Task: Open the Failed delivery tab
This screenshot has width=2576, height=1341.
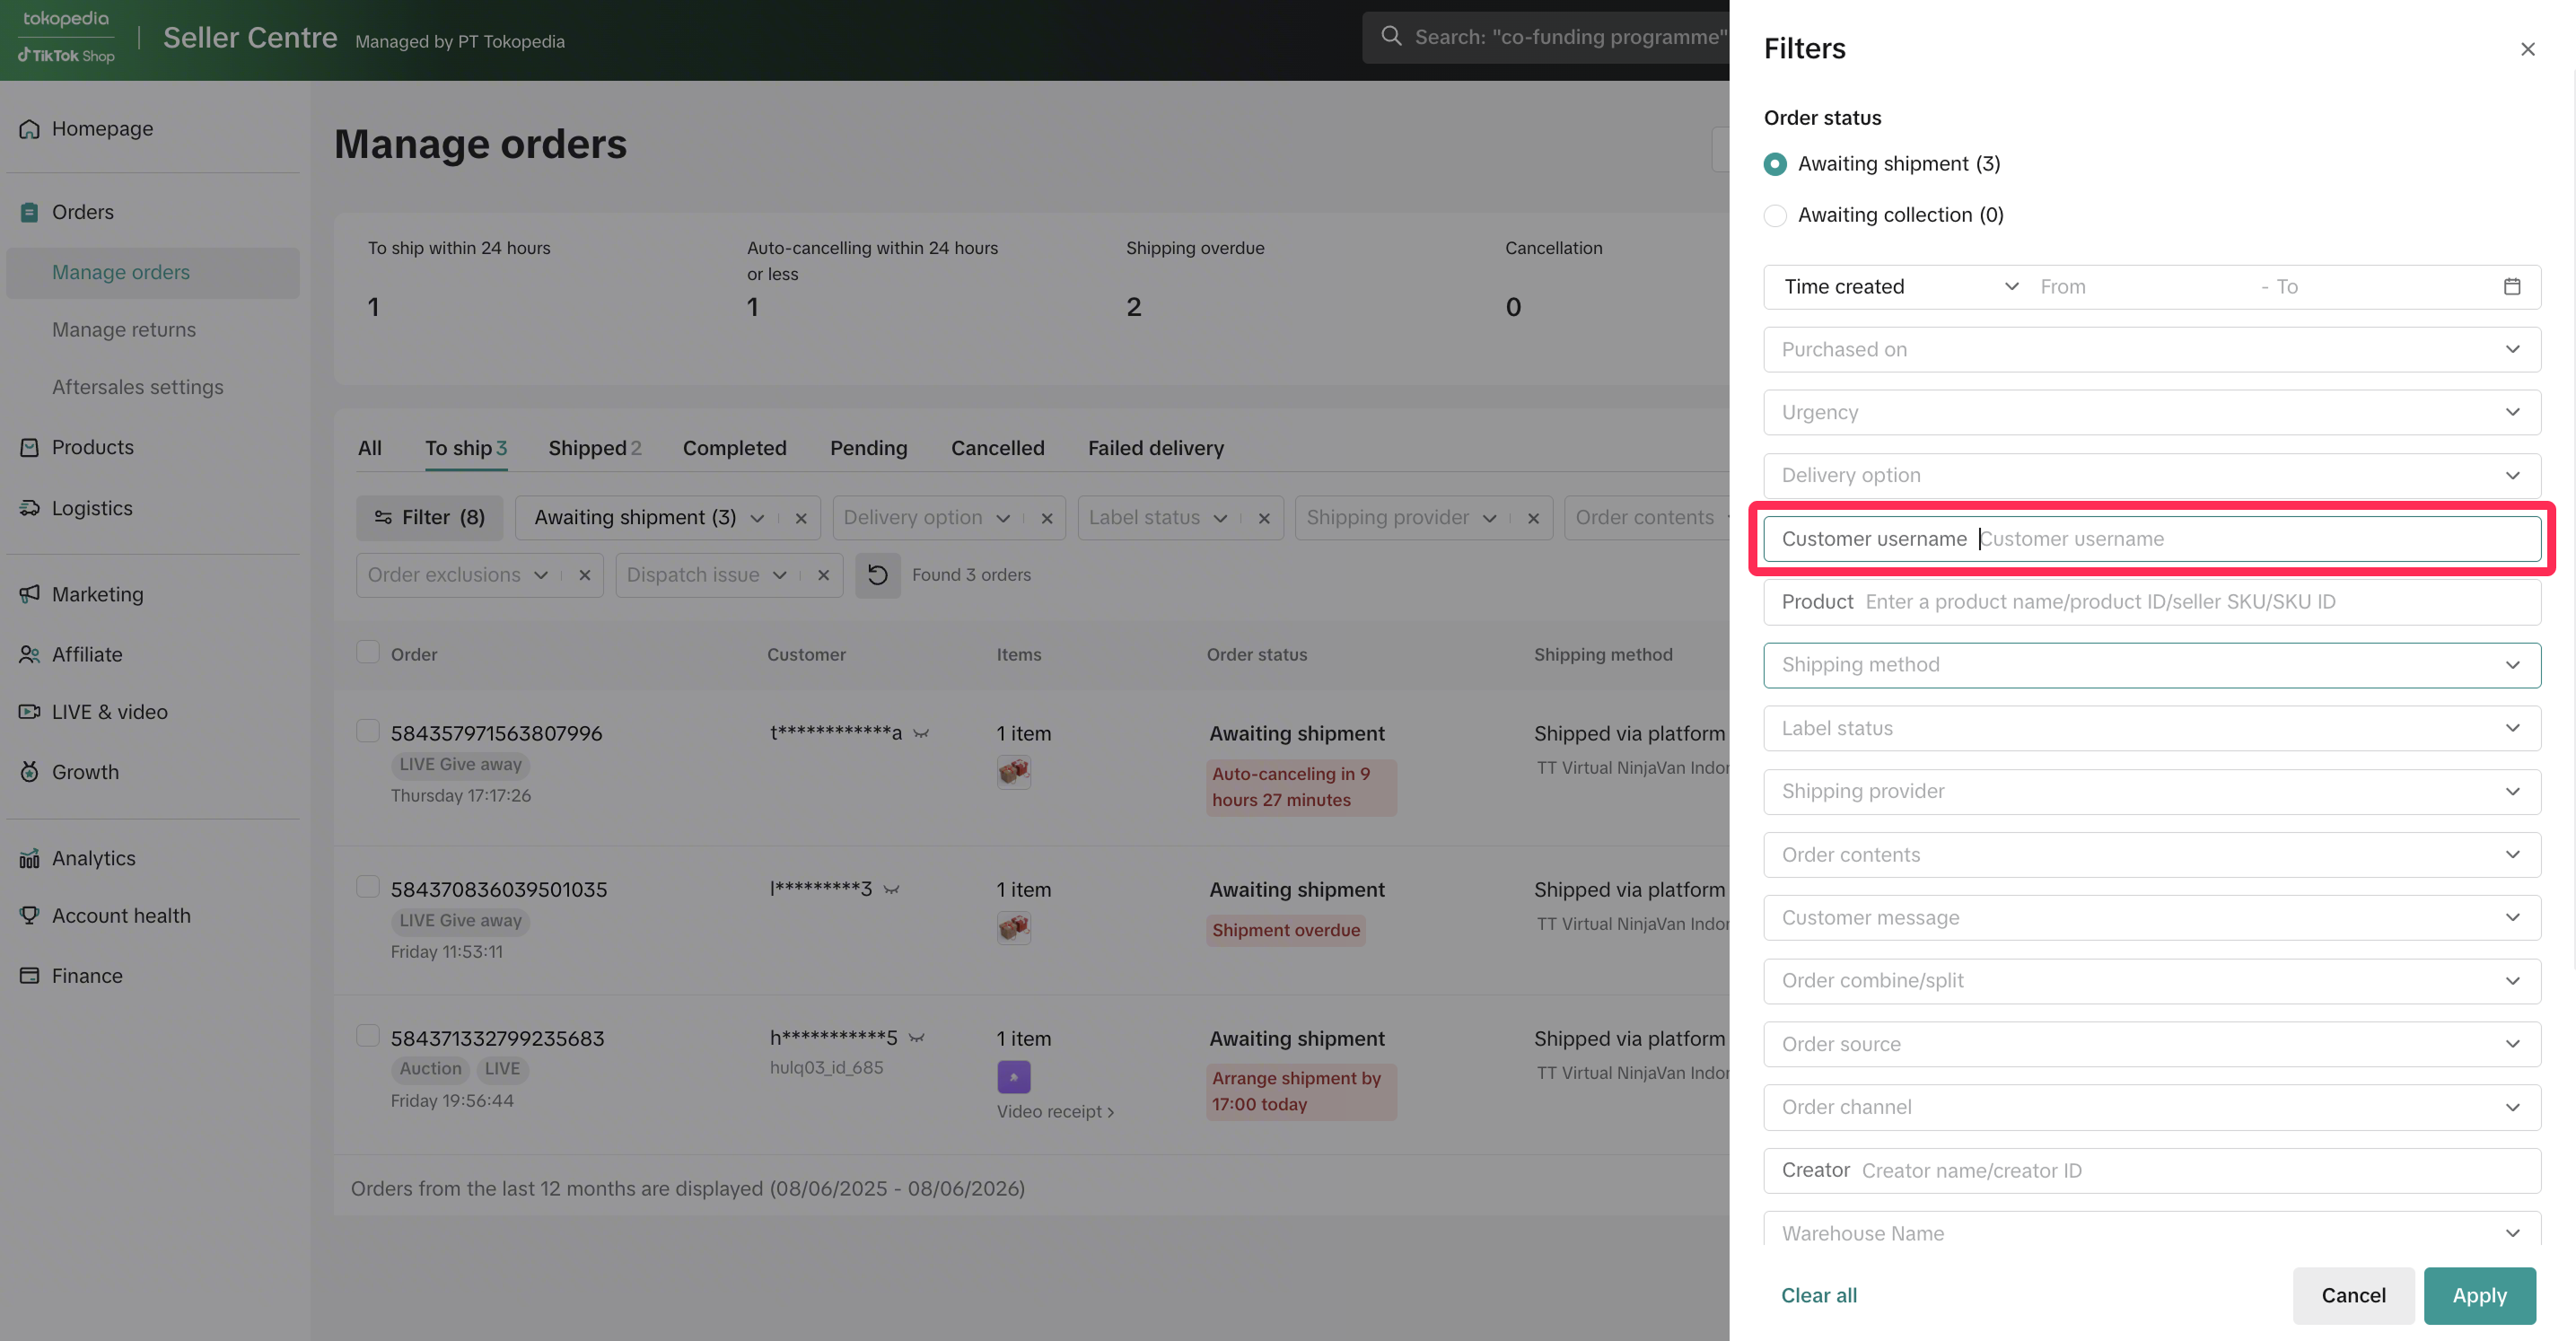Action: 1155,448
